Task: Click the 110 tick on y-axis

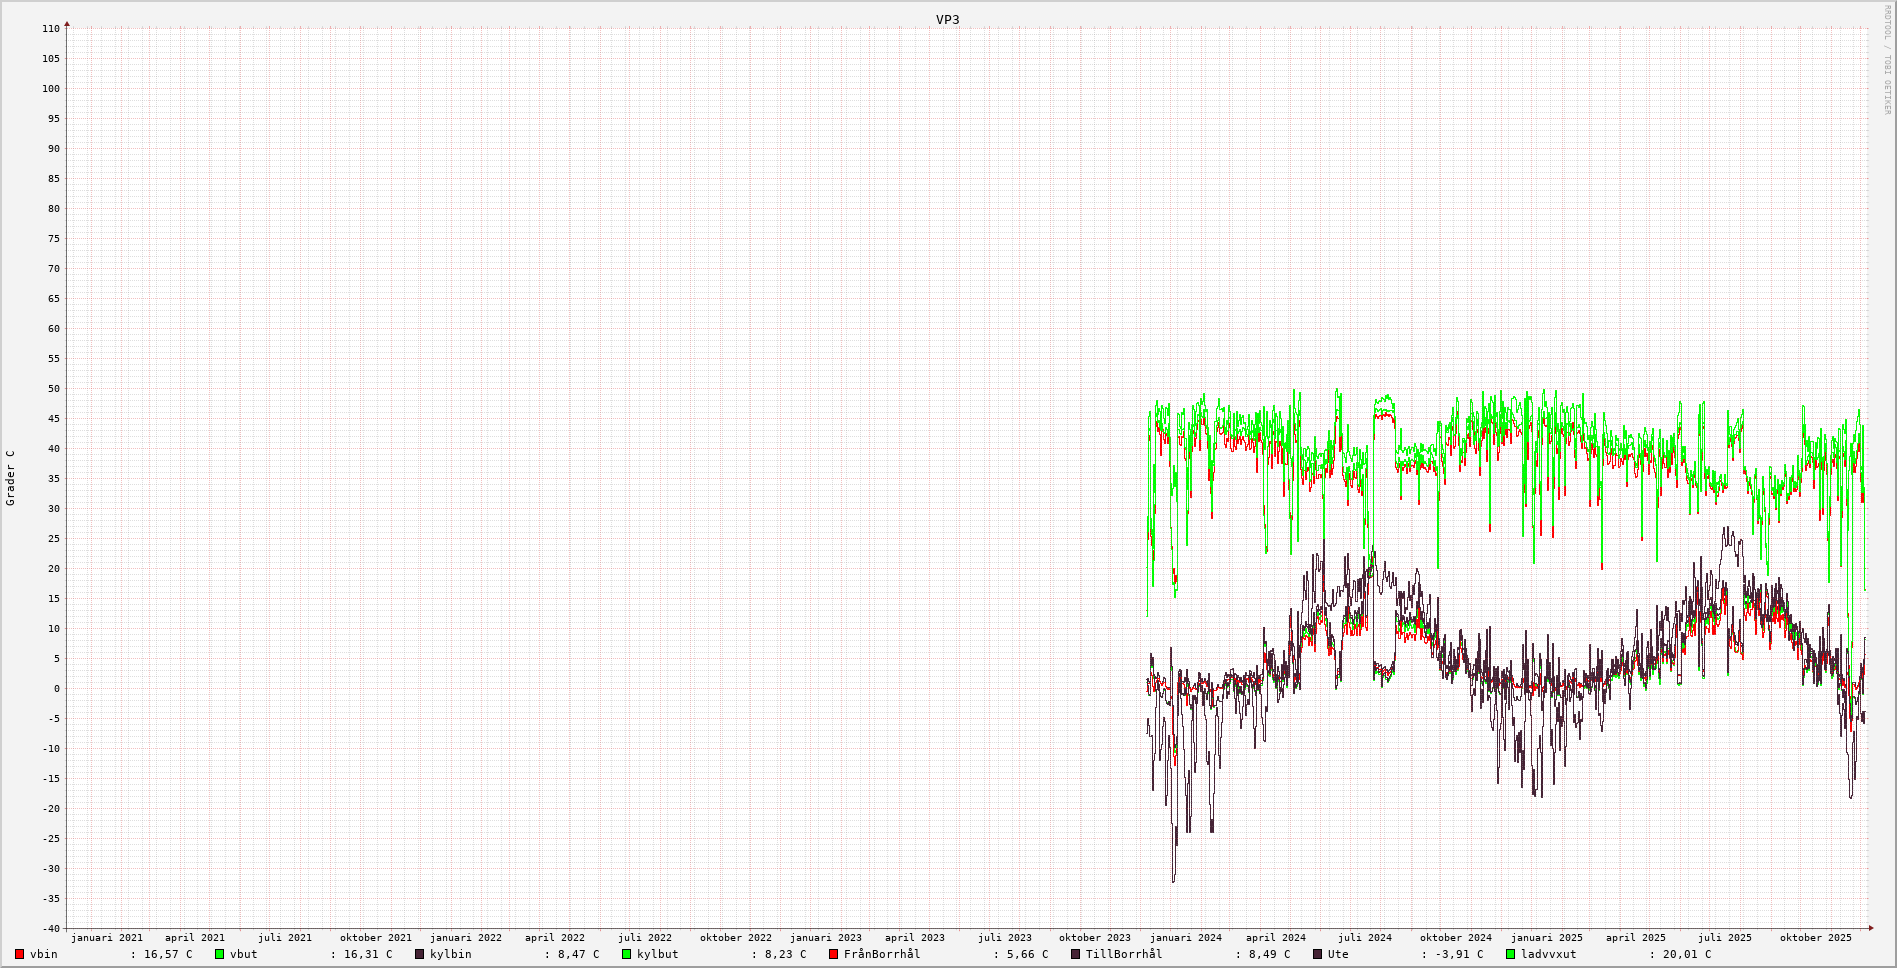Action: [51, 29]
